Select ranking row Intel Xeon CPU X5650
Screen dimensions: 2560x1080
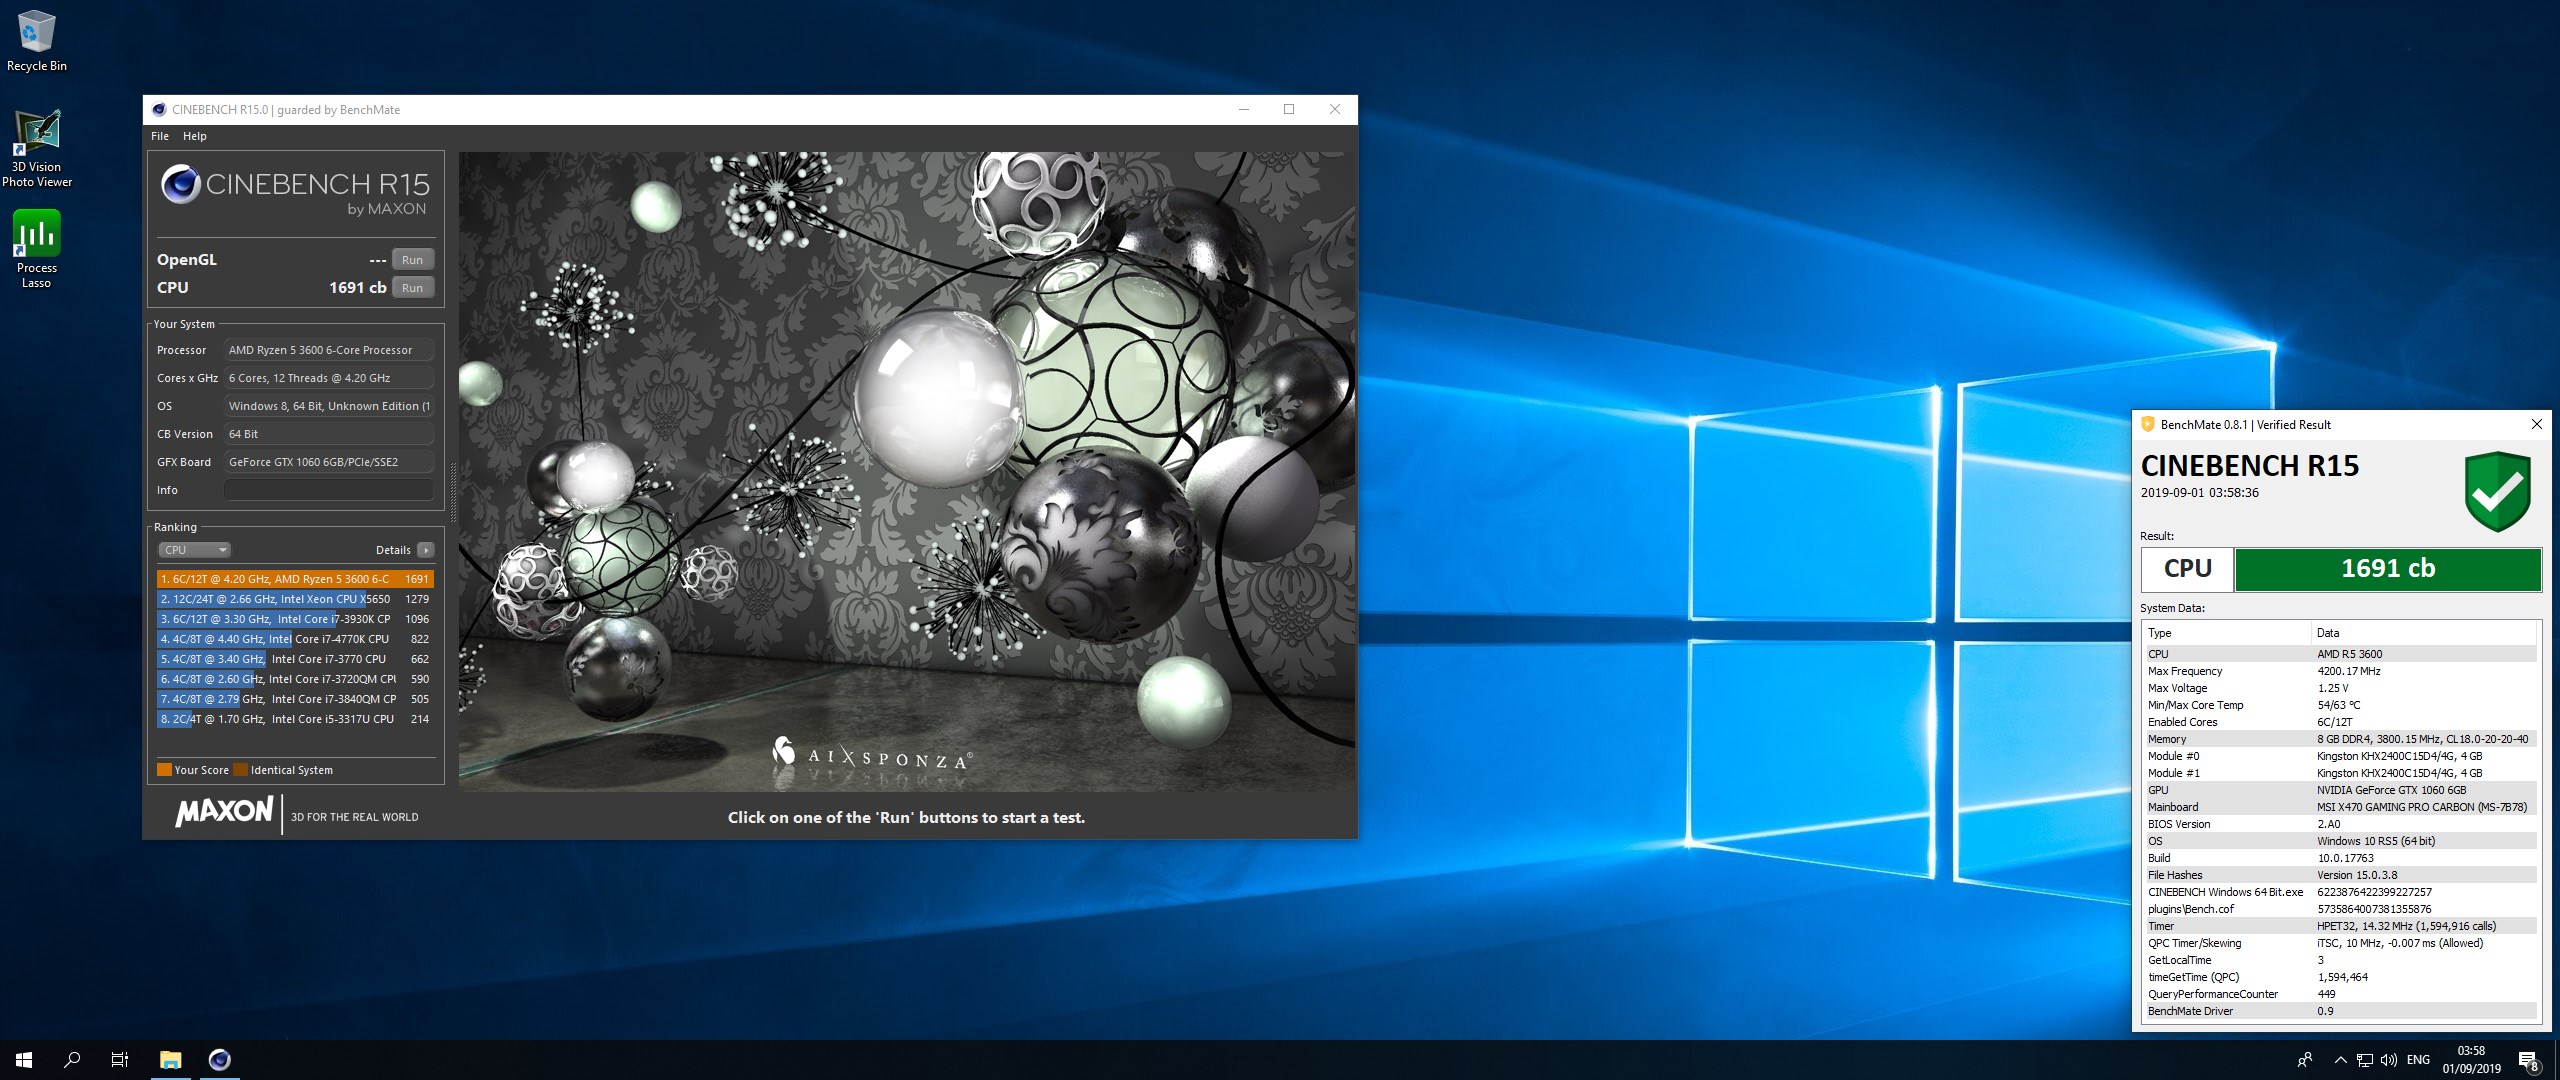(x=295, y=599)
